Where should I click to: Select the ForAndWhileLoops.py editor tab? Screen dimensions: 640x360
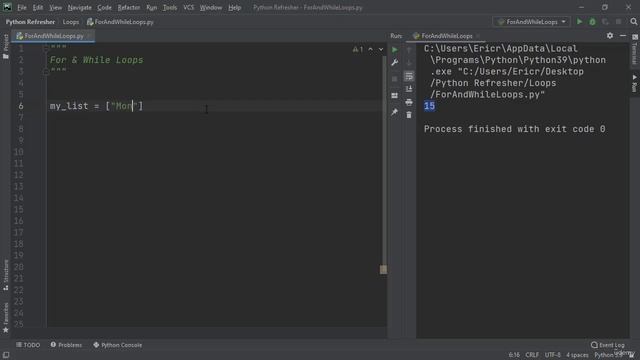pyautogui.click(x=53, y=36)
